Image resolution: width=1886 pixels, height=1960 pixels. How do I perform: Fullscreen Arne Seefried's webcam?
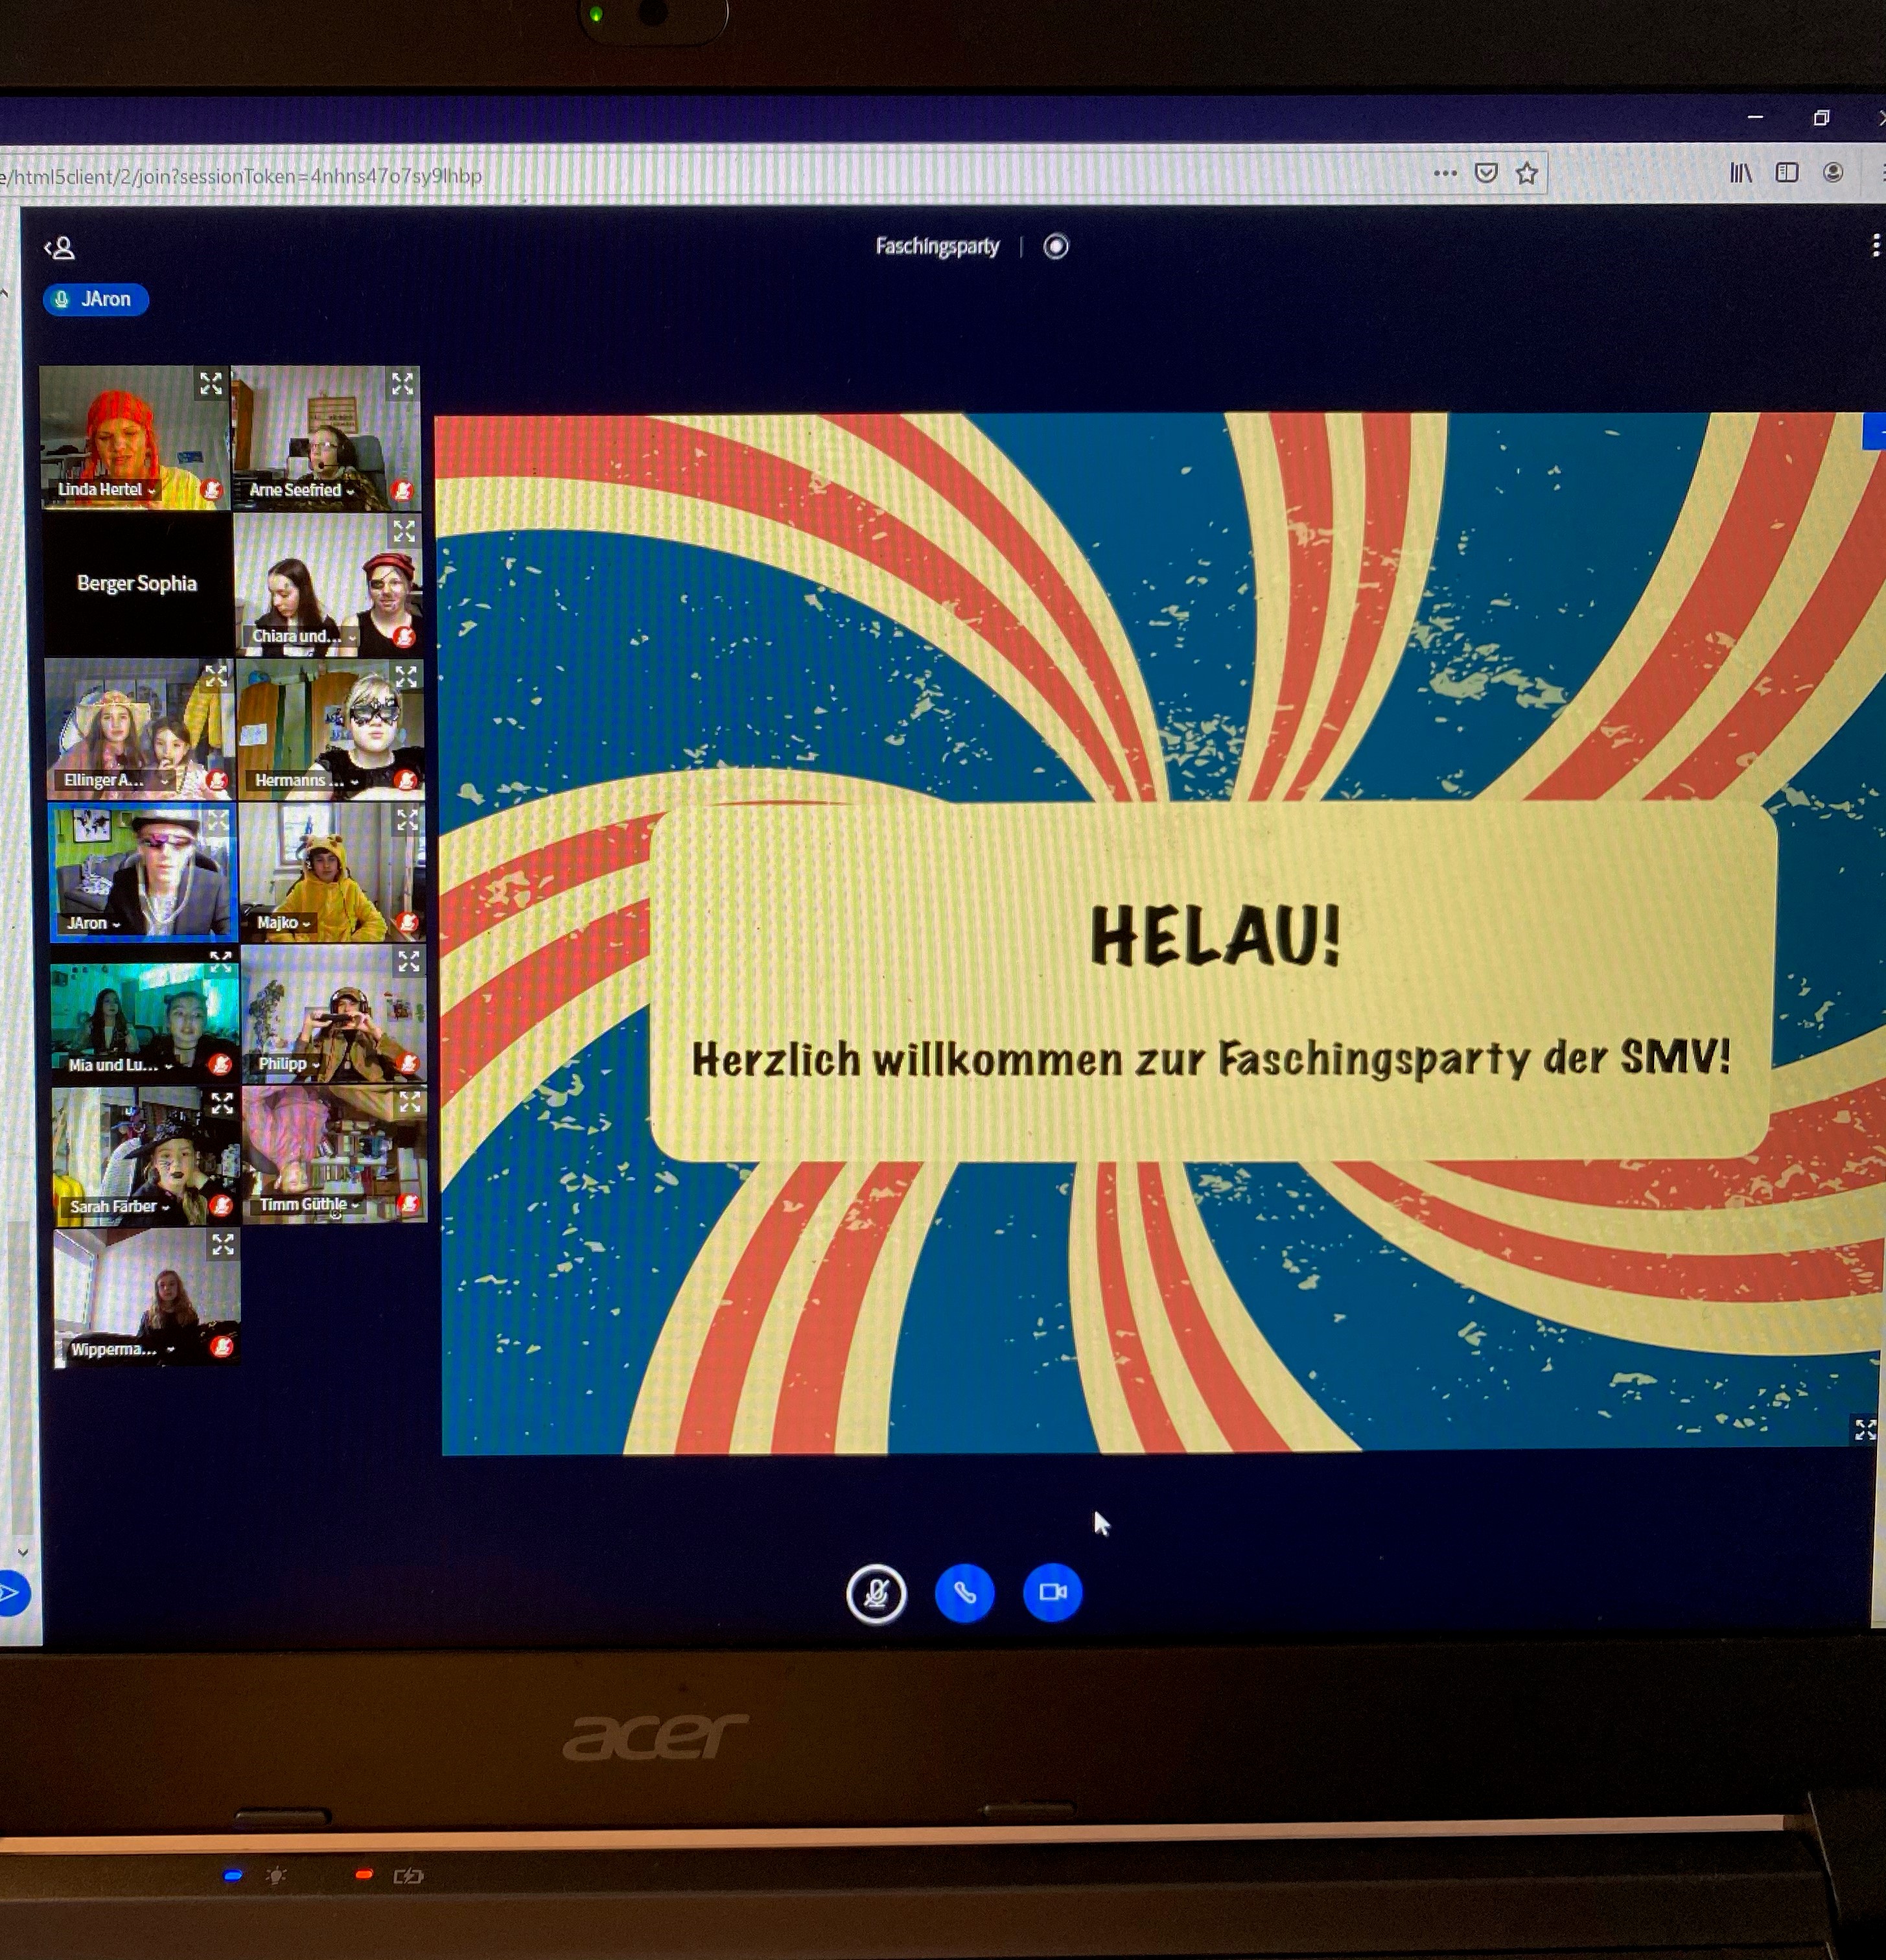pos(402,383)
